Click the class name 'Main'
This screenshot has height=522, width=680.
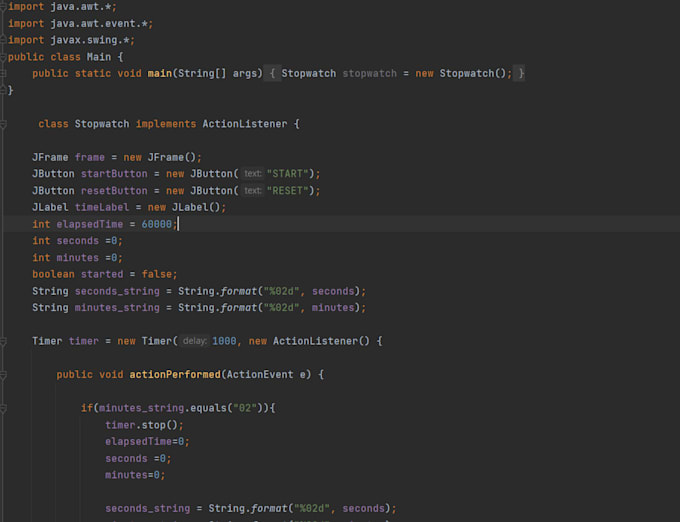(x=98, y=57)
